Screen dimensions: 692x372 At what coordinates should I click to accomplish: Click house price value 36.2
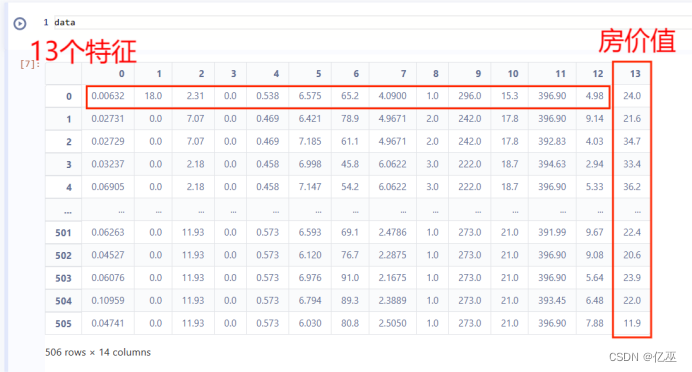click(632, 187)
